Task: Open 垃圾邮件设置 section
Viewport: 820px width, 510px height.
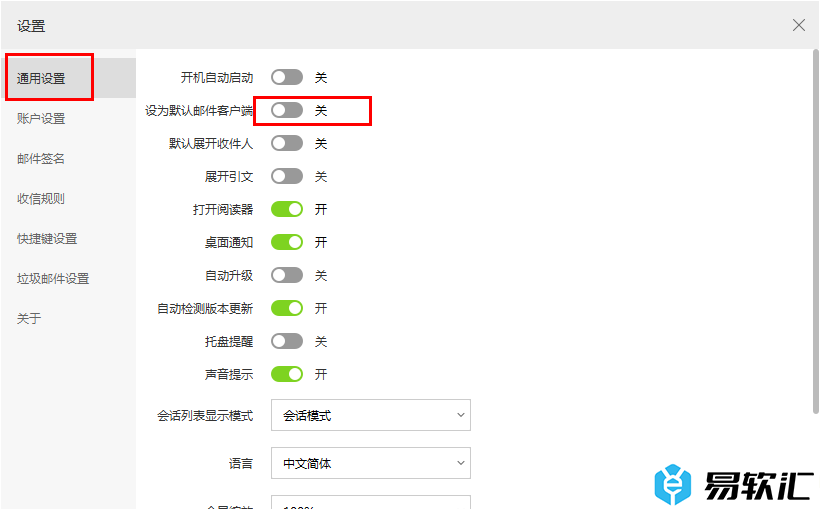Action: point(53,278)
